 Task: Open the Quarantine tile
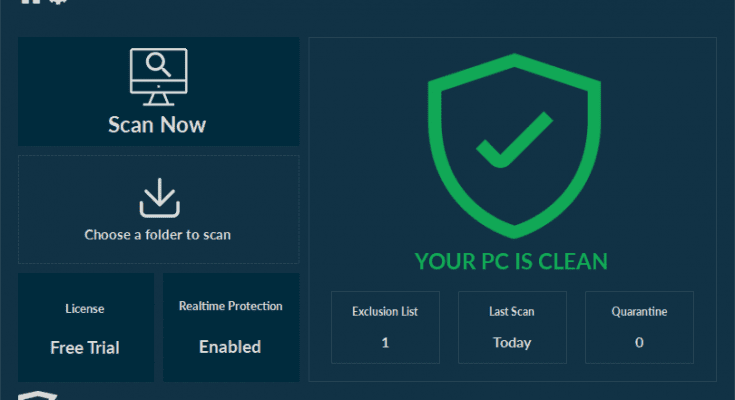[x=639, y=327]
